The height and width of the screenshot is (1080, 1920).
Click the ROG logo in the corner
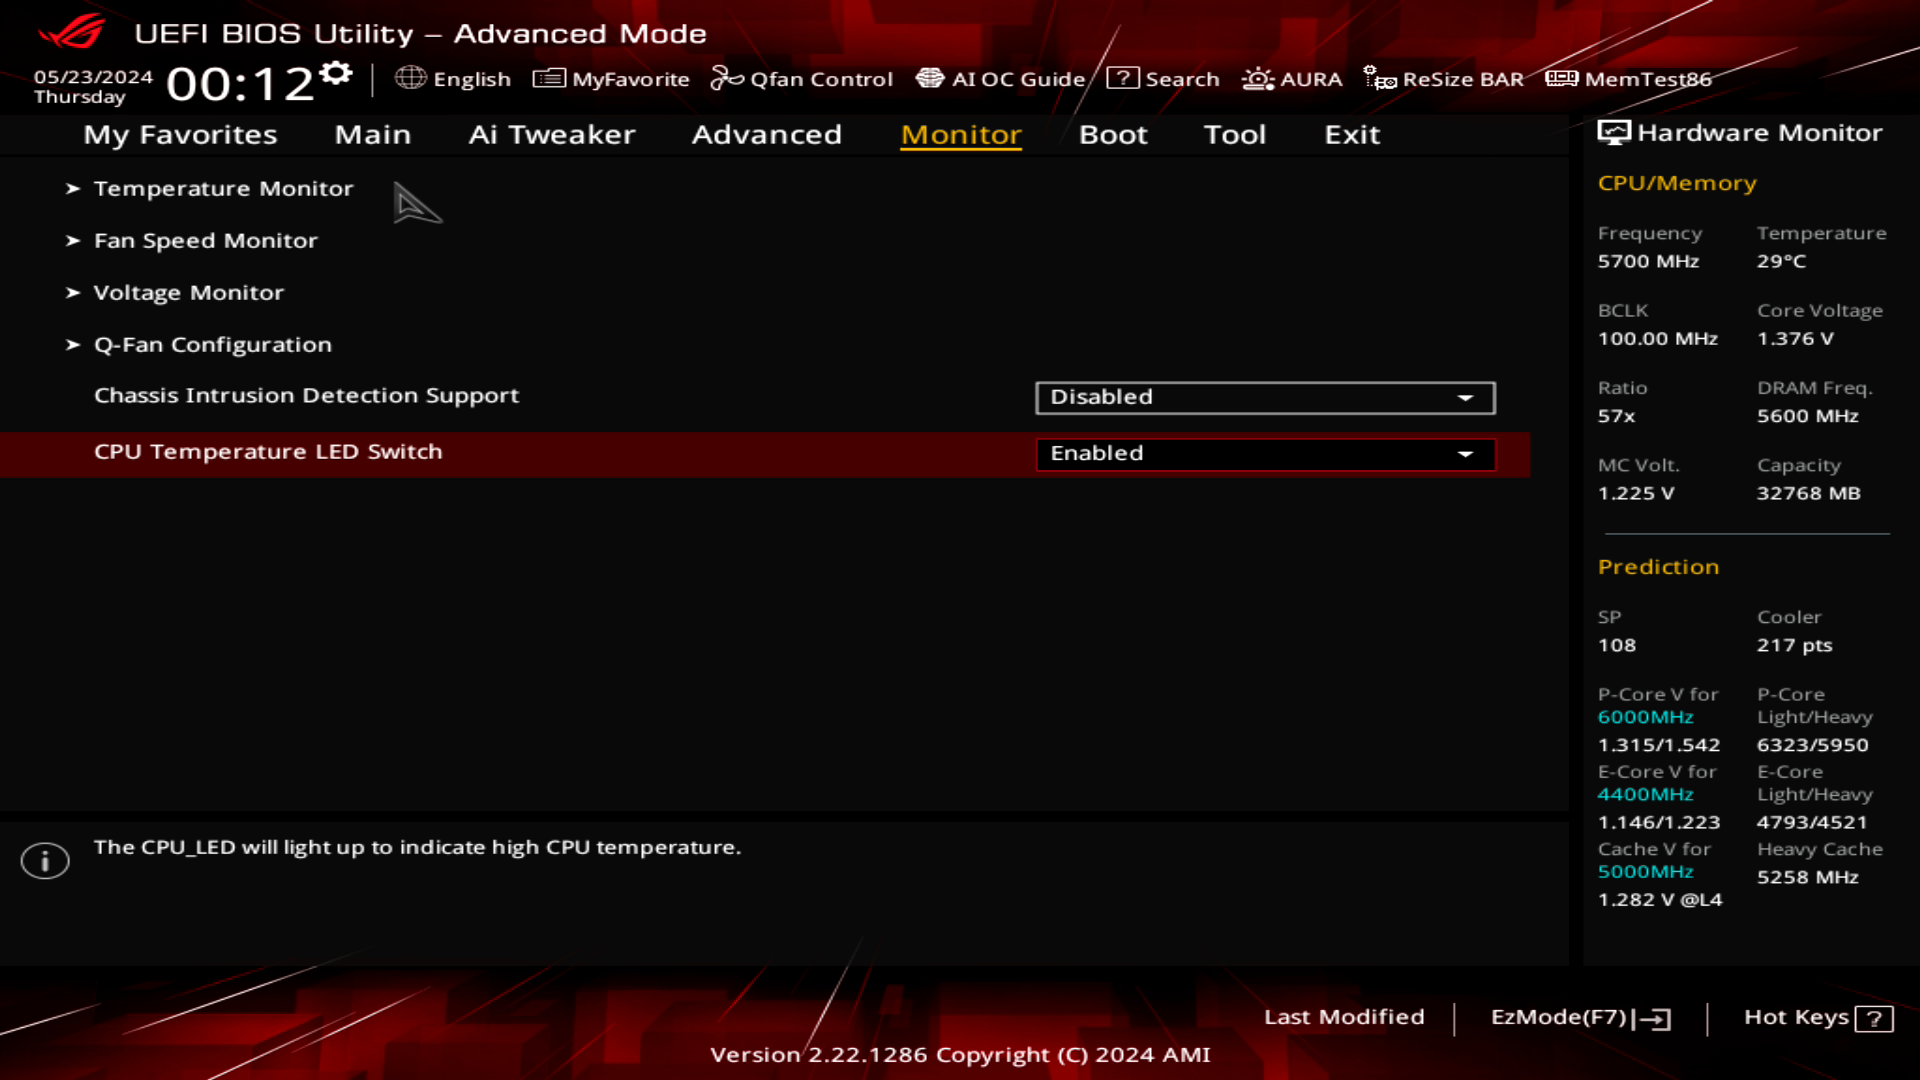click(70, 33)
